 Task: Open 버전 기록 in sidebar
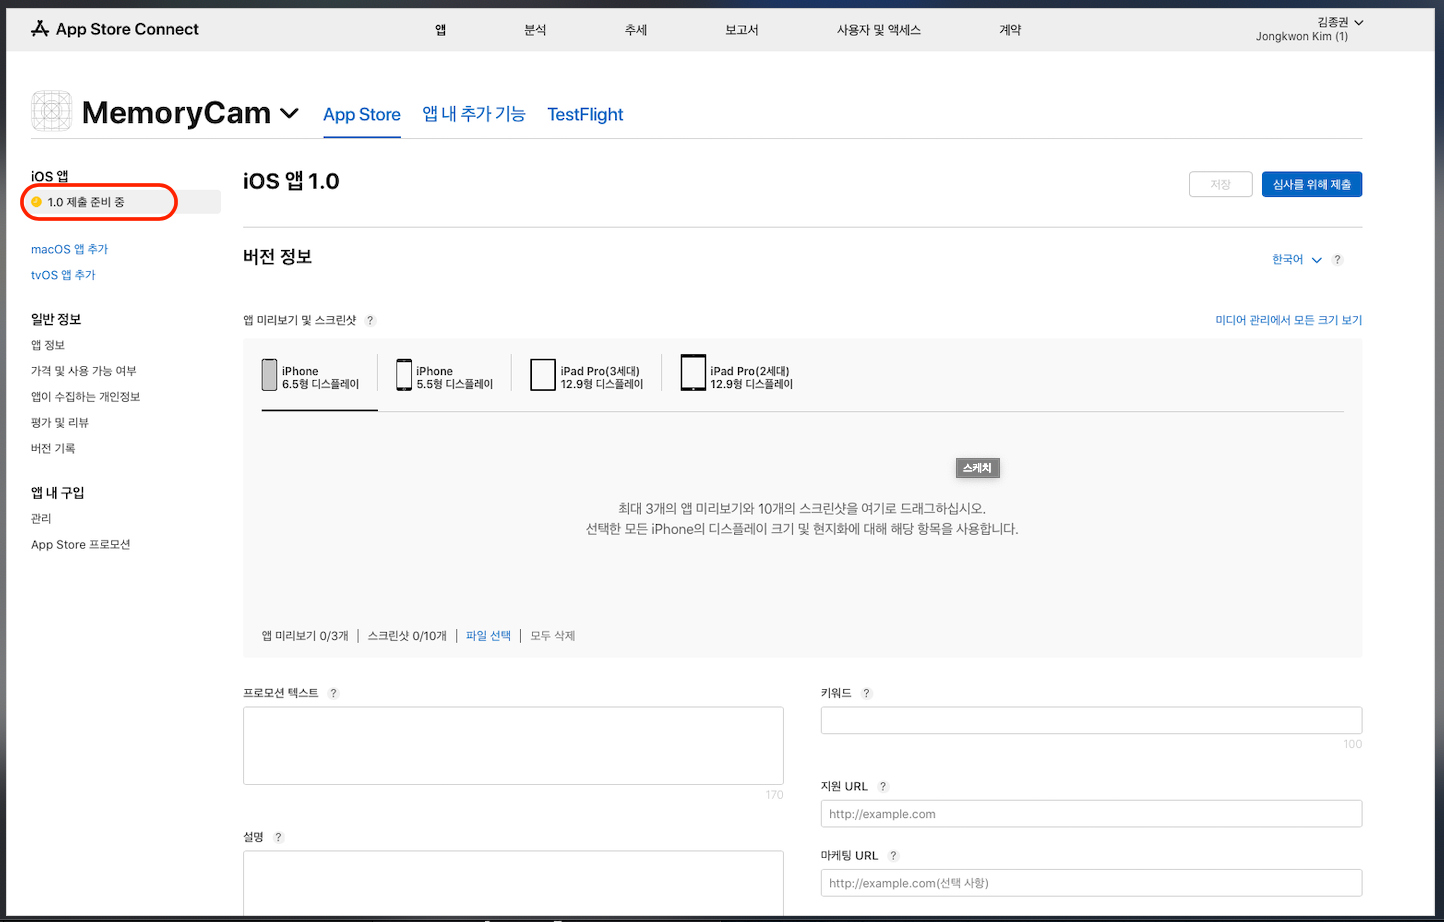[x=53, y=450]
